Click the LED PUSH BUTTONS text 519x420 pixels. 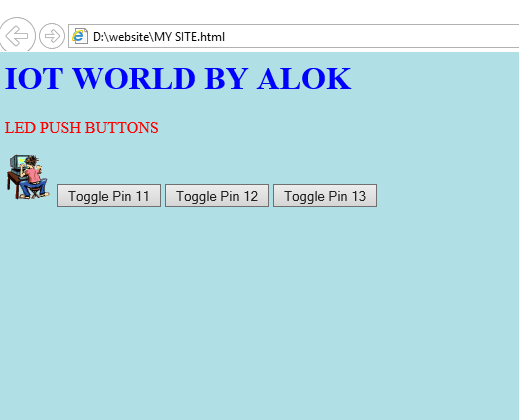(82, 128)
